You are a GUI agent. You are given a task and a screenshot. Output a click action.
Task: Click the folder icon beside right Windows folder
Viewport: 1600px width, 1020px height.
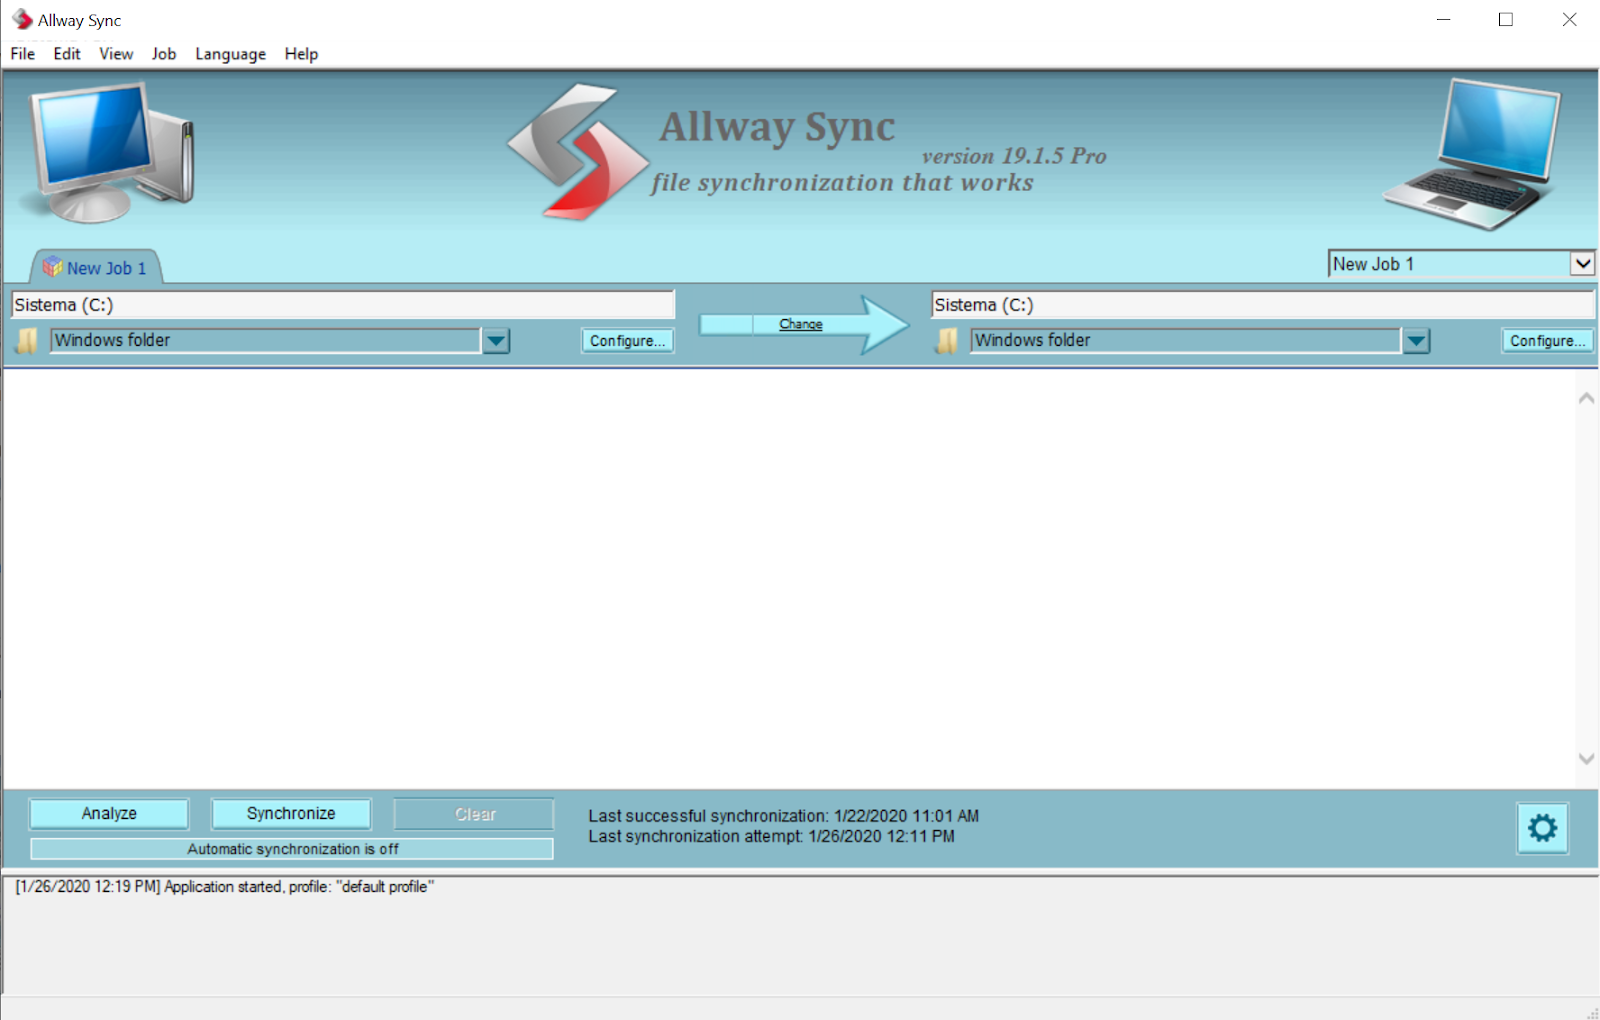(945, 340)
